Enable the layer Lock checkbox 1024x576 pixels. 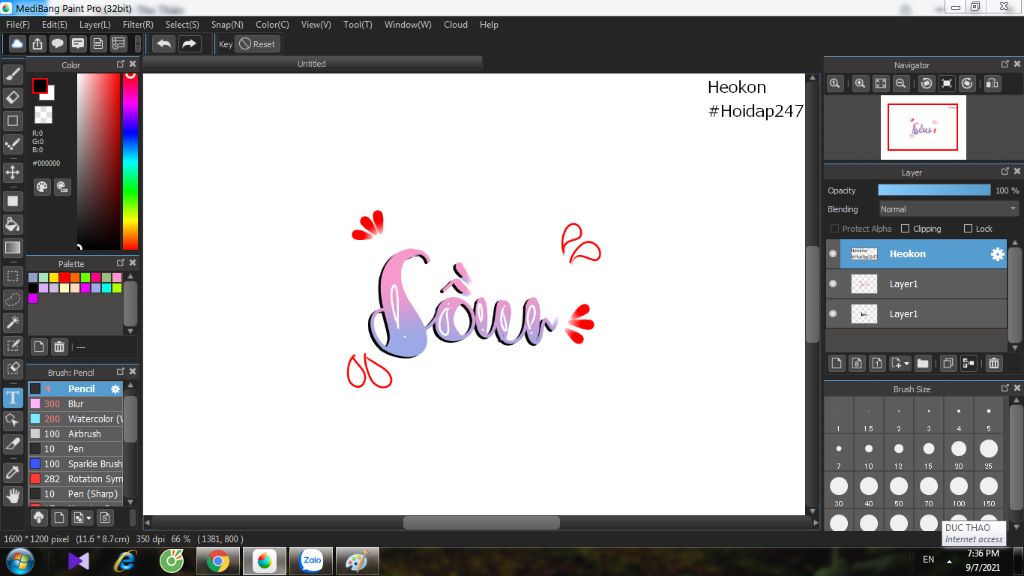[x=968, y=229]
